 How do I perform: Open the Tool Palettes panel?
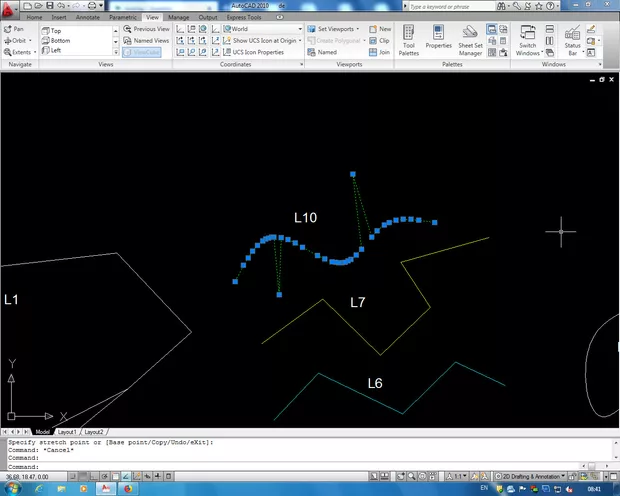coord(410,41)
